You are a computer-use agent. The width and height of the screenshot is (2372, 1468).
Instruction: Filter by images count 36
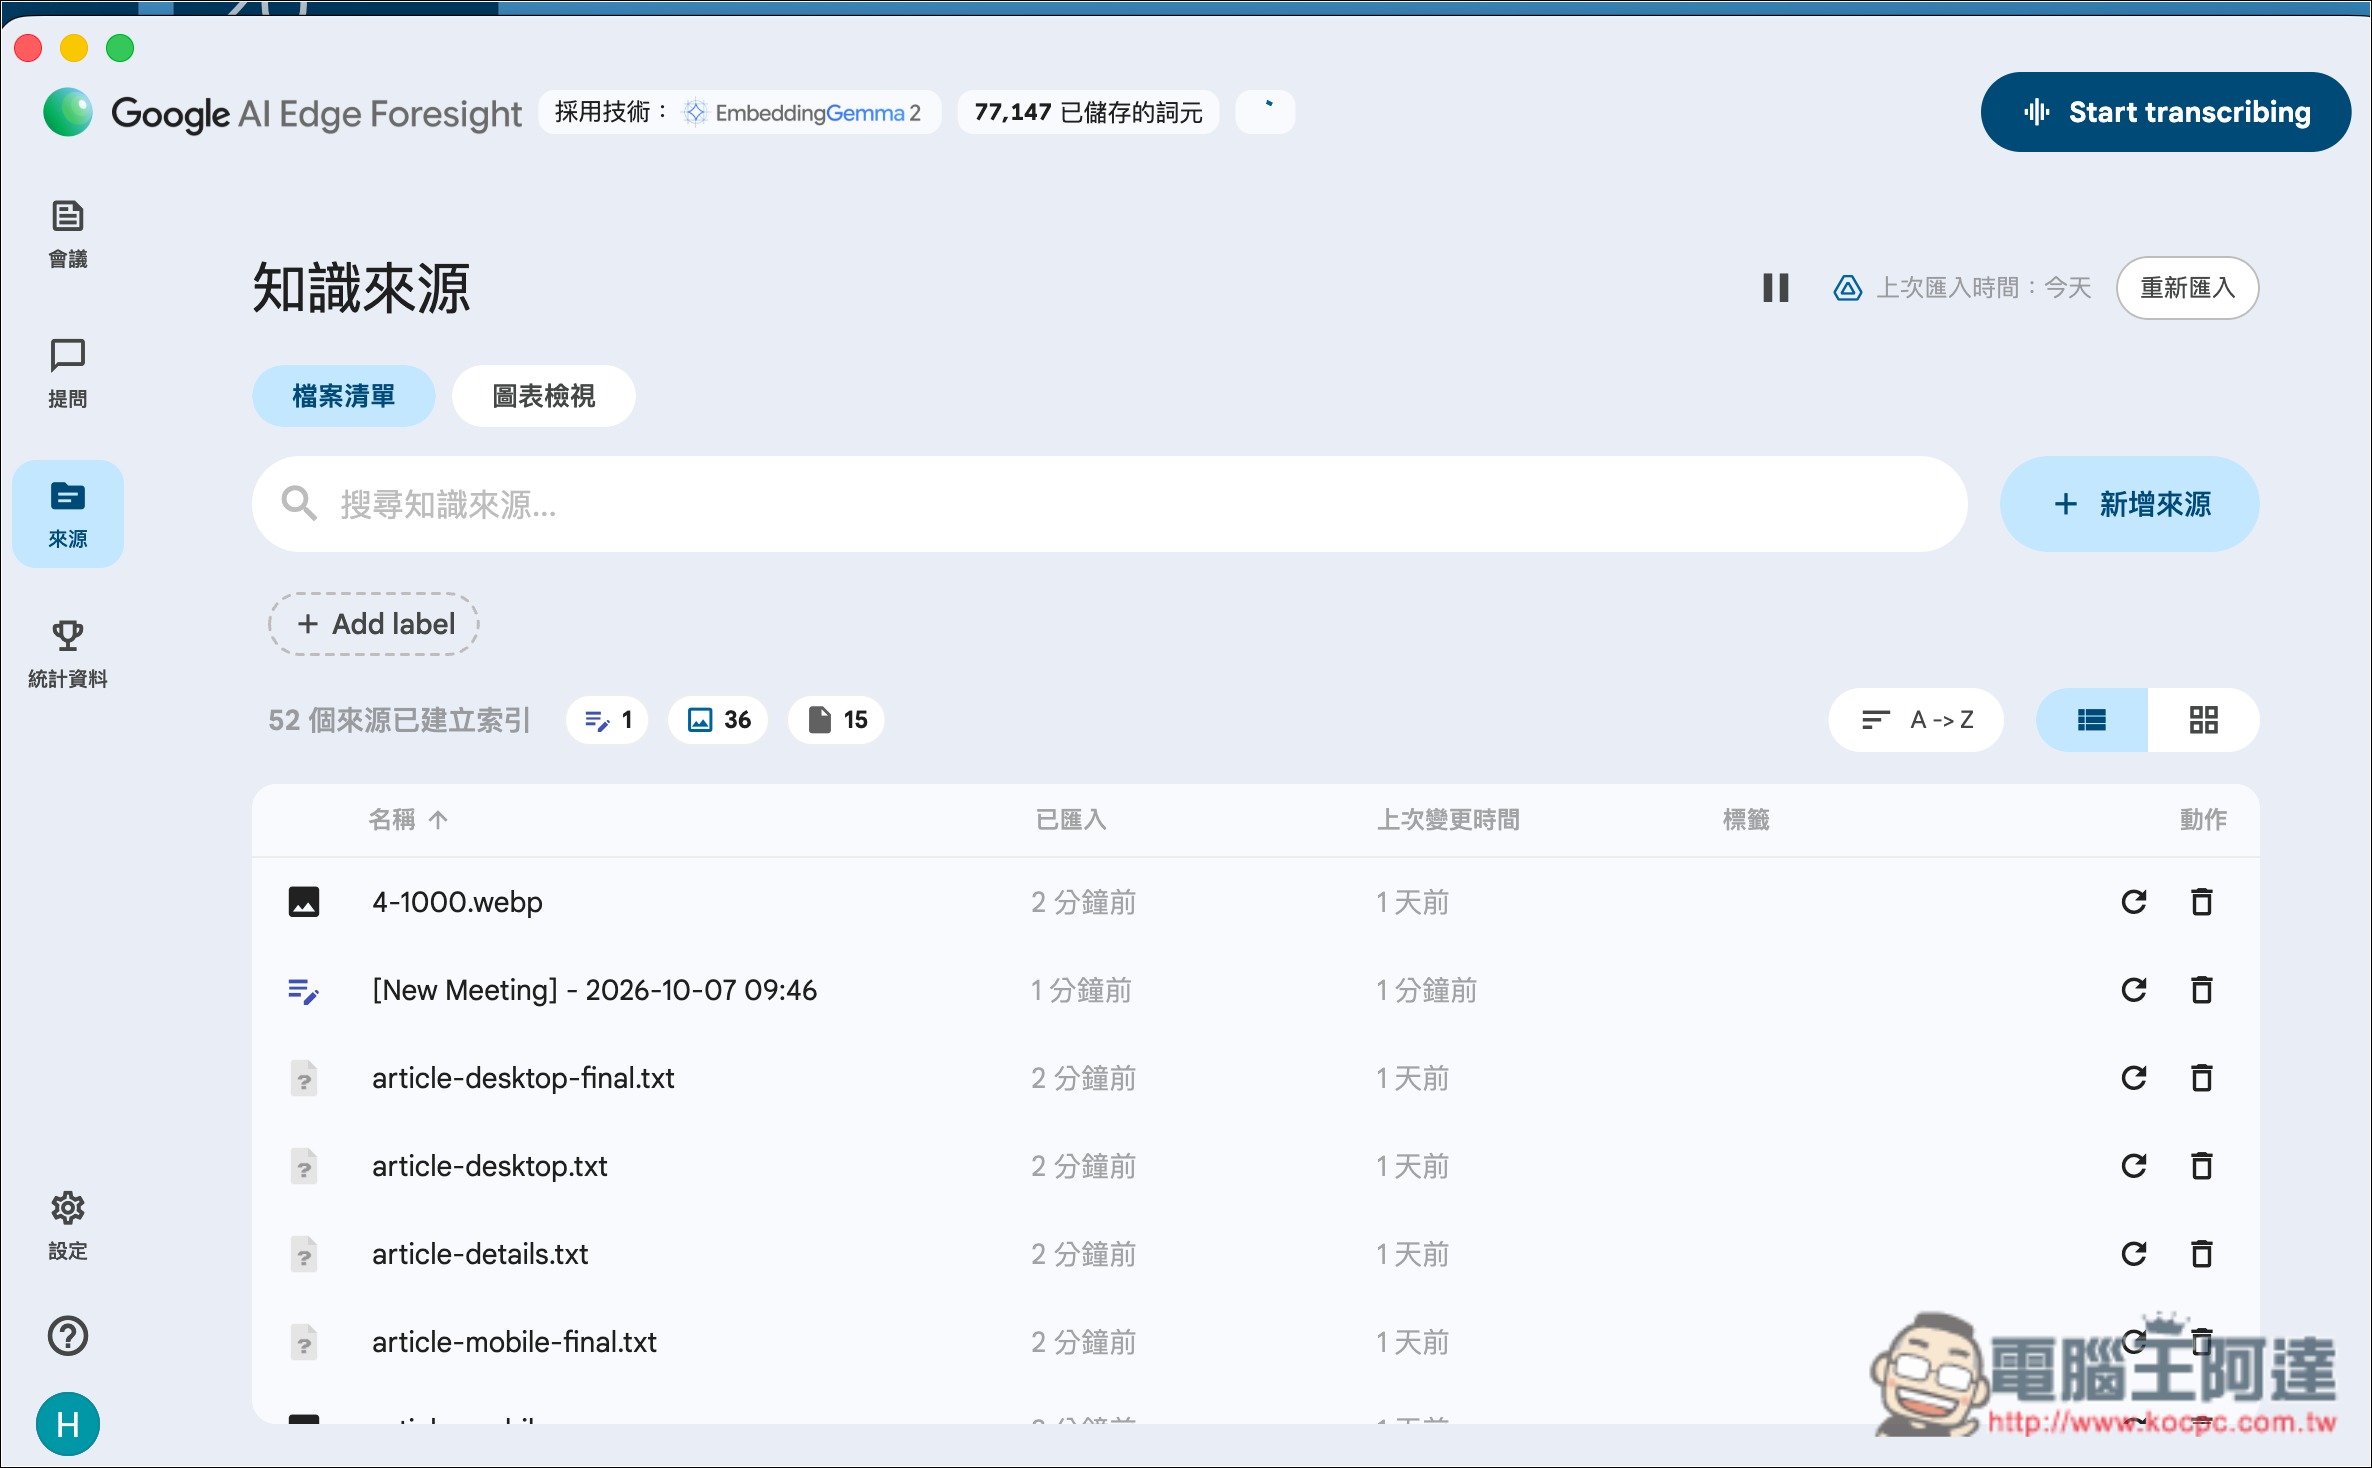pos(719,720)
